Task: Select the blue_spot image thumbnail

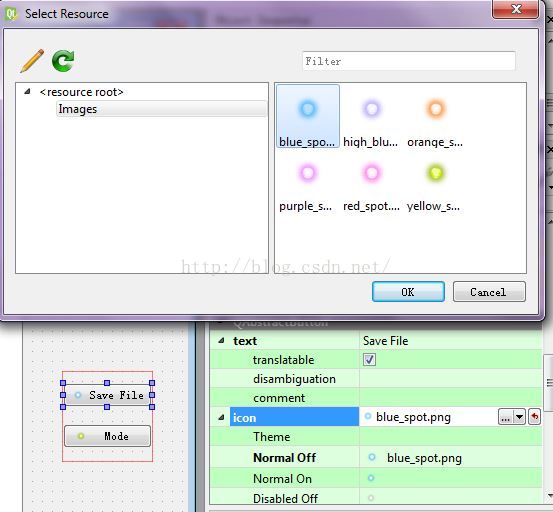Action: [308, 116]
